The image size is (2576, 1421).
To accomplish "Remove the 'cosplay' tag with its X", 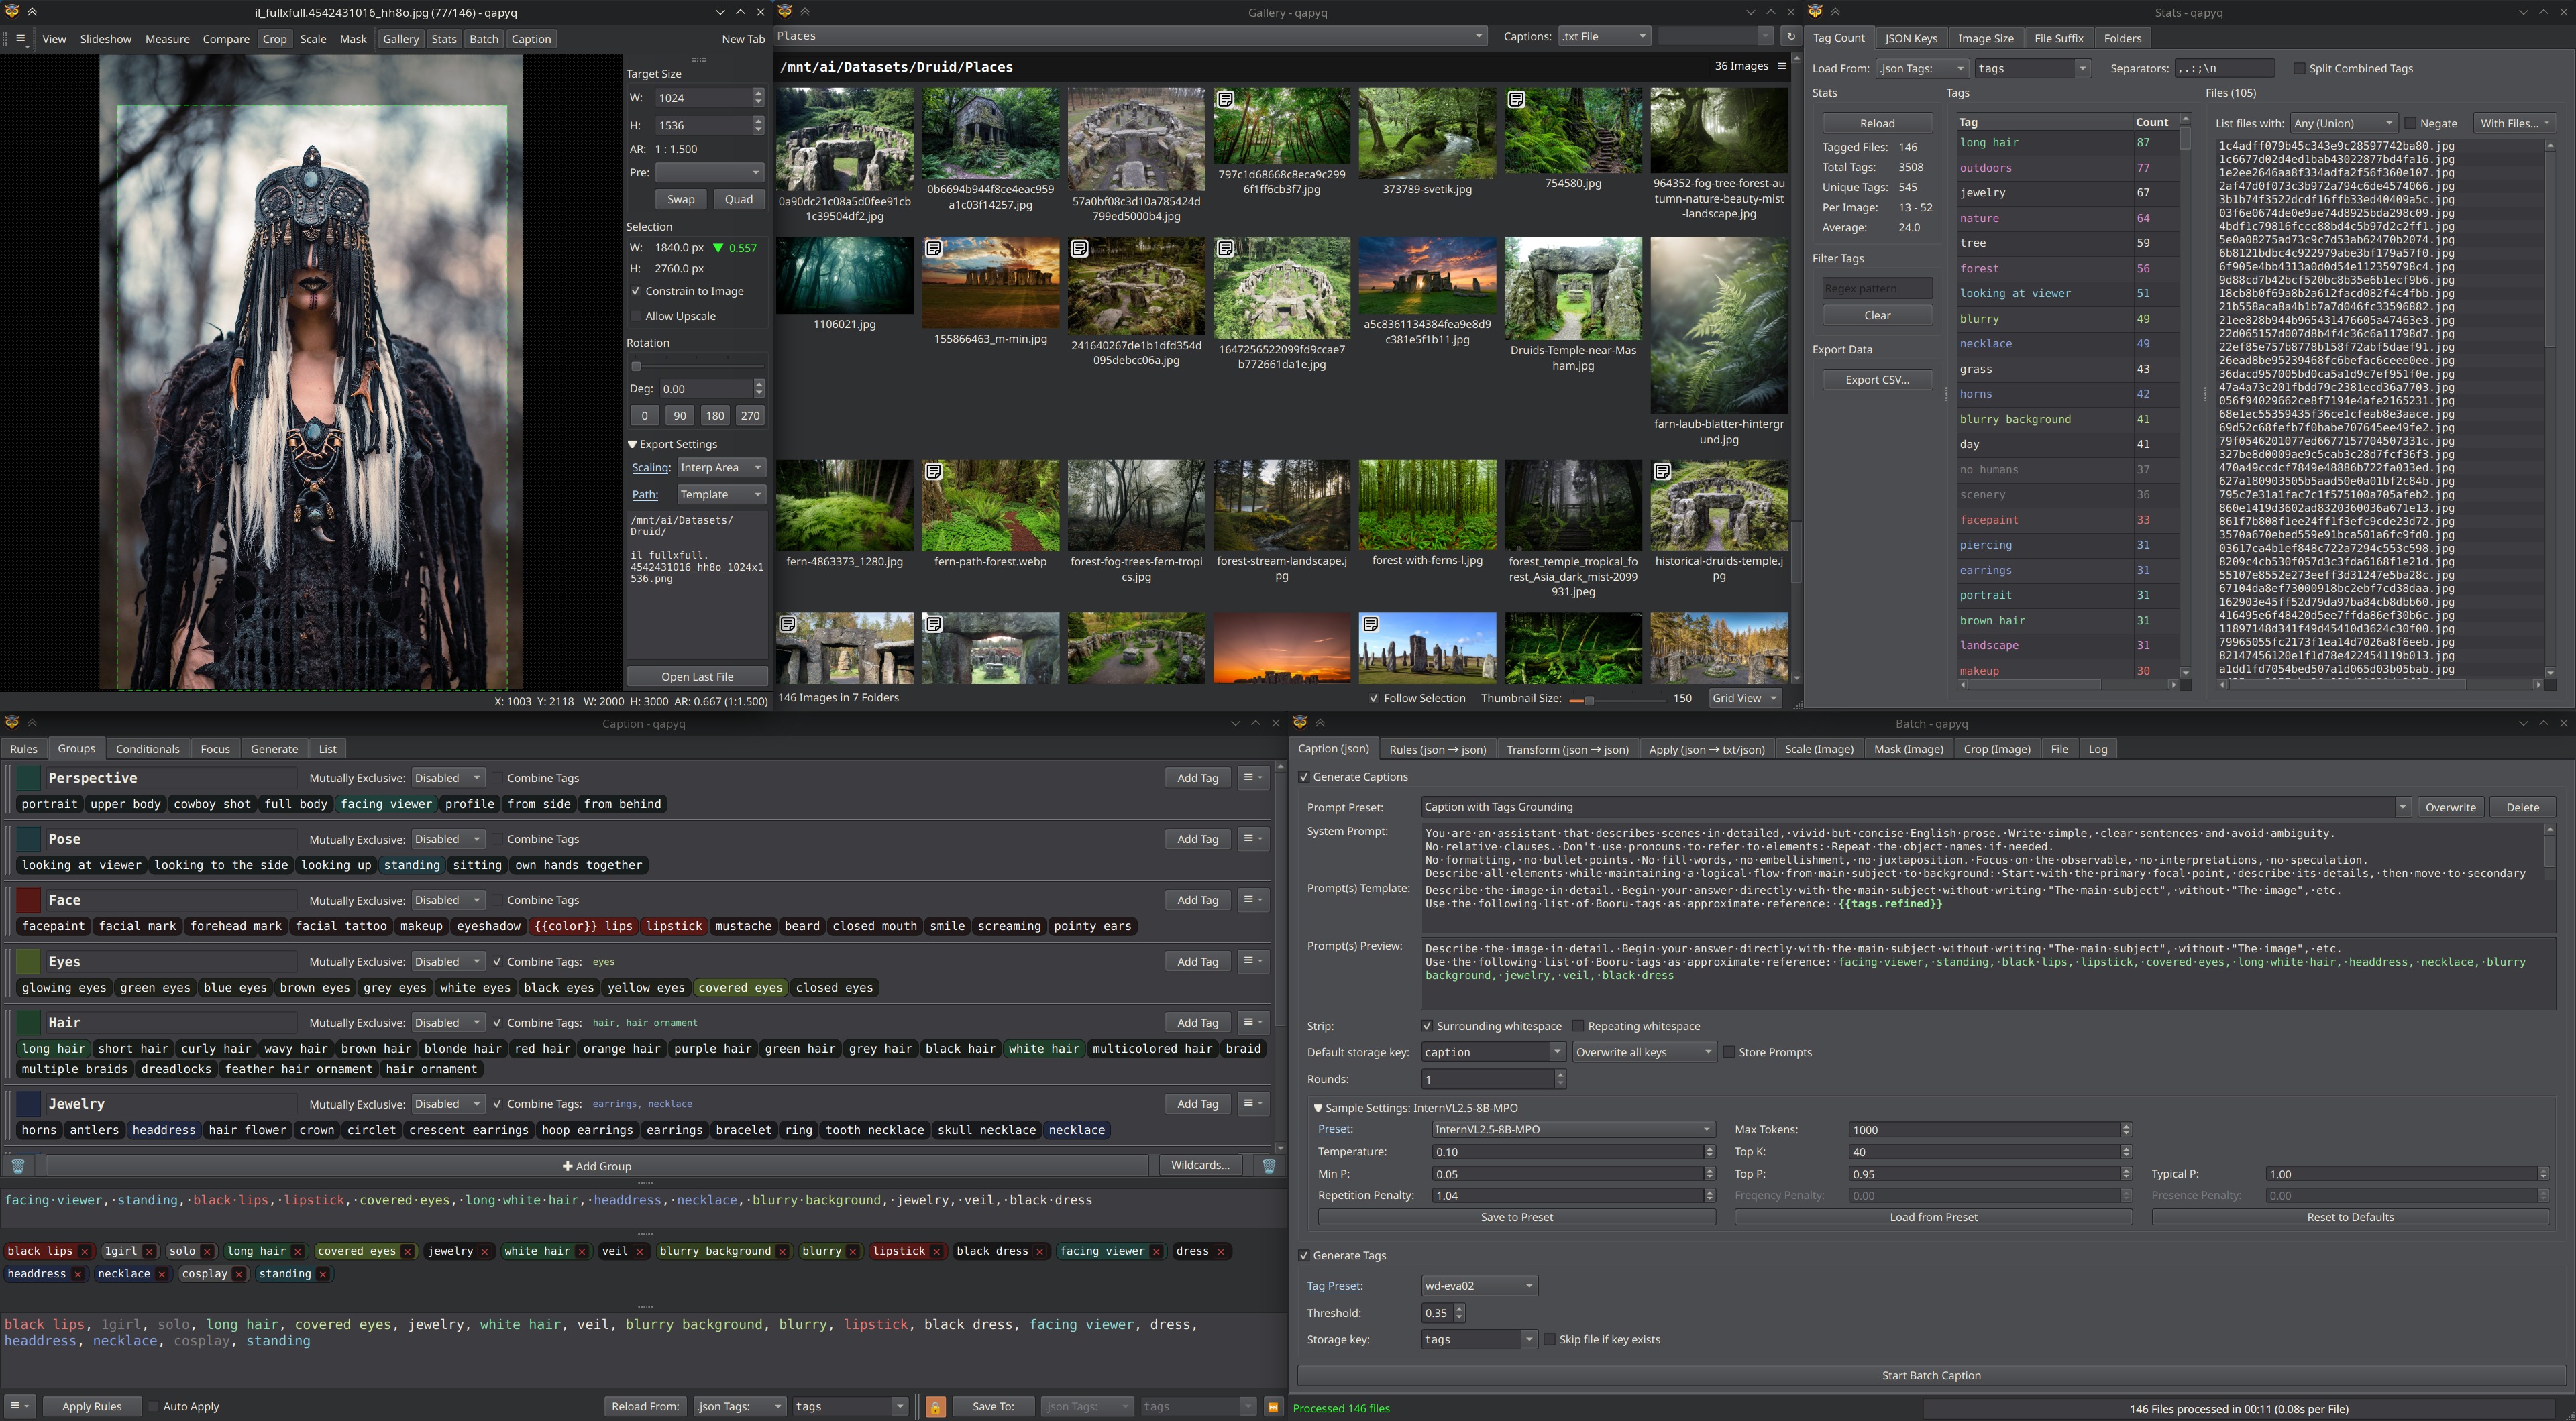I will (239, 1274).
